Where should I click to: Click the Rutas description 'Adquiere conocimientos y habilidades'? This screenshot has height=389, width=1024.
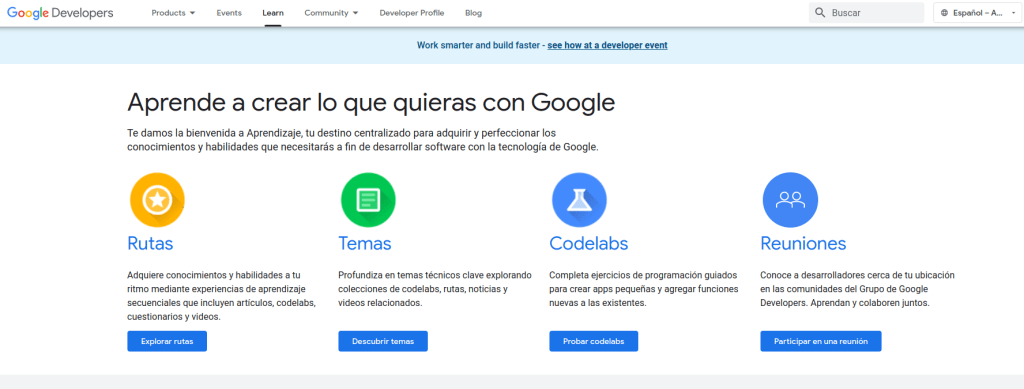(x=222, y=296)
